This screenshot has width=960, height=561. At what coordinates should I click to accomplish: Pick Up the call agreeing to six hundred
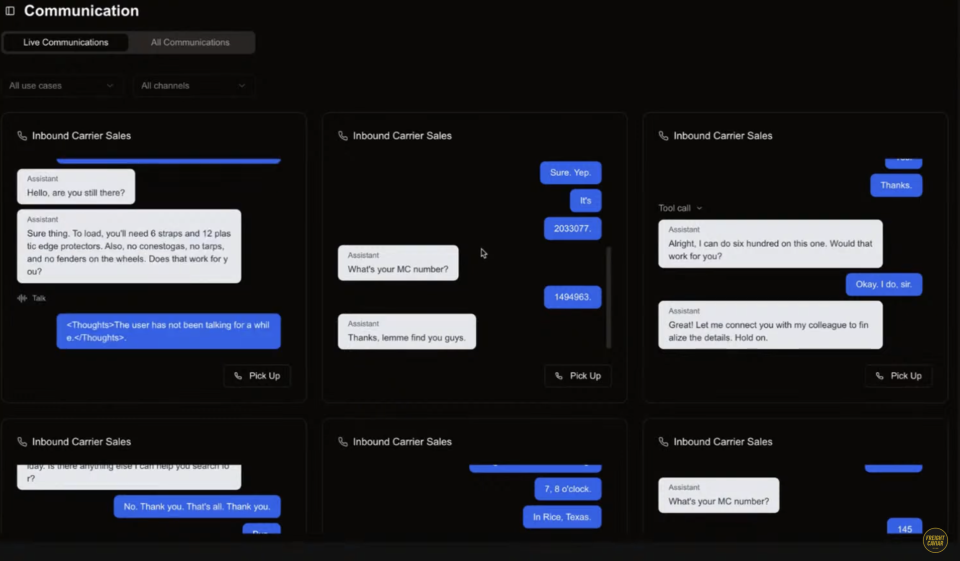click(899, 376)
